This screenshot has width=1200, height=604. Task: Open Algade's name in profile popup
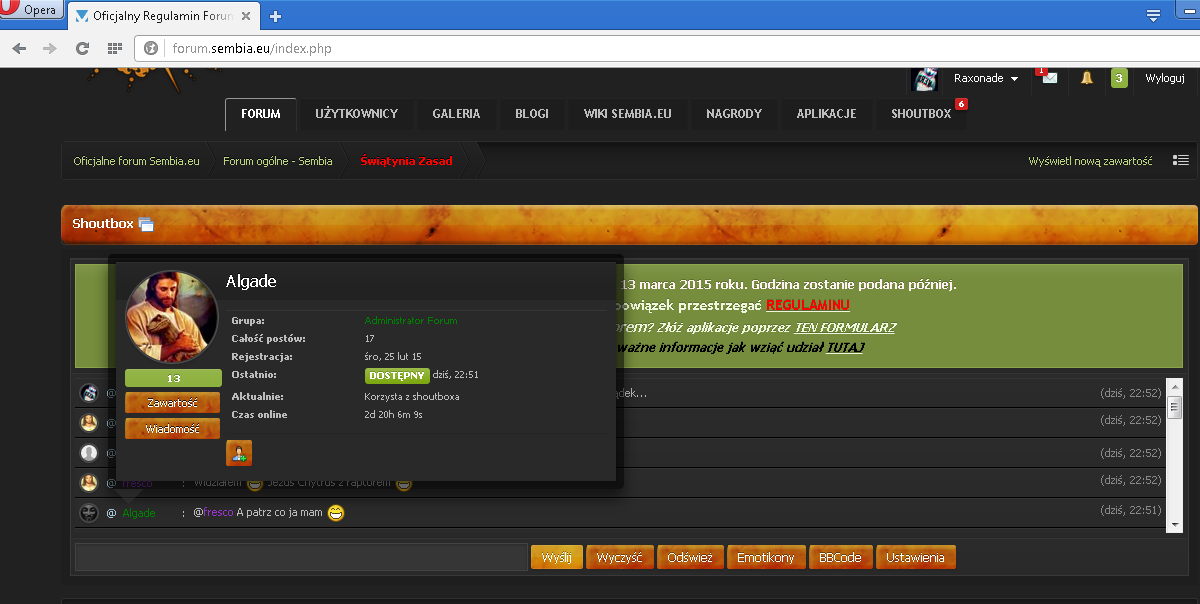pos(251,282)
